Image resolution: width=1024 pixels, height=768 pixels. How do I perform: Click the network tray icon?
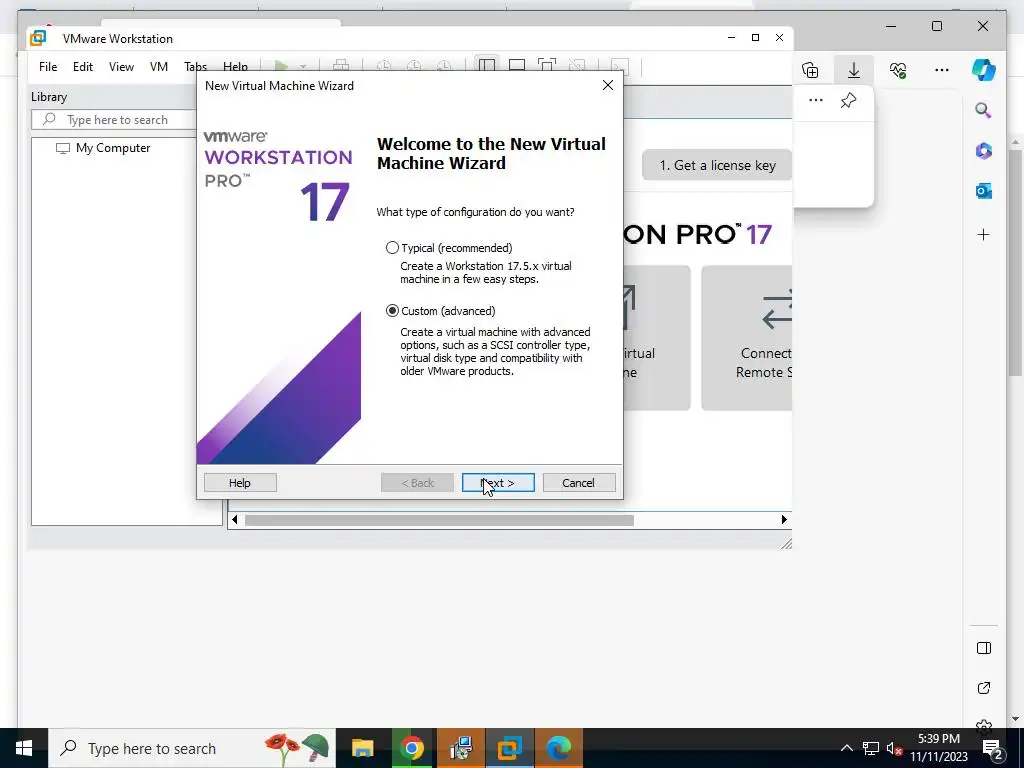tap(871, 748)
